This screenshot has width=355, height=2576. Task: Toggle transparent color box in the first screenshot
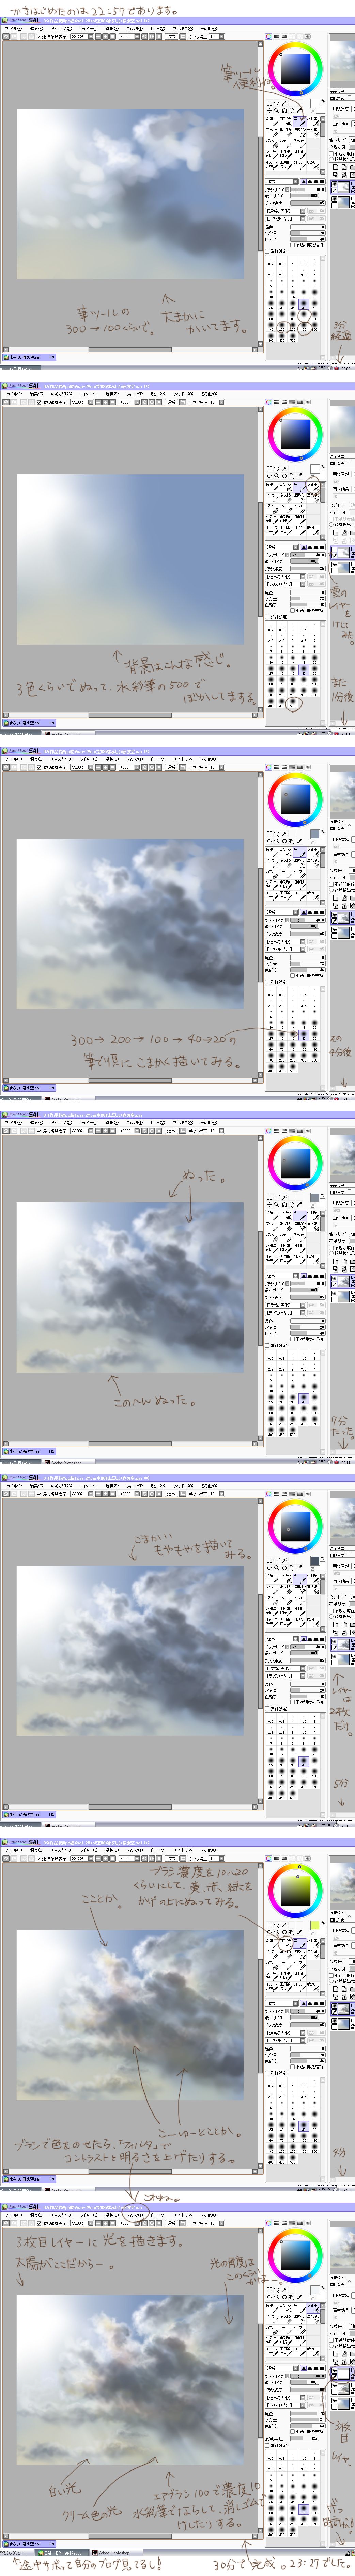pyautogui.click(x=312, y=112)
